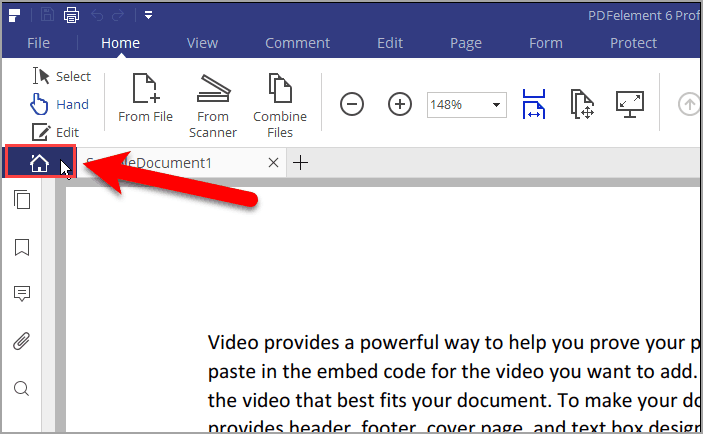Click the zoom in plus icon

(399, 104)
